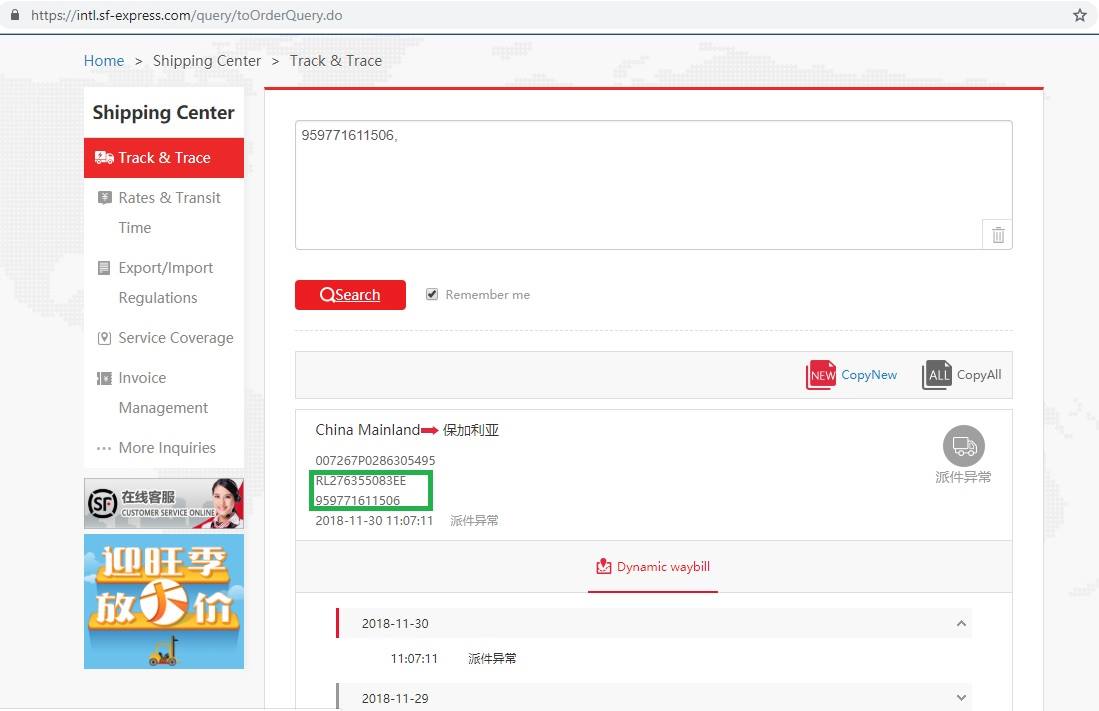This screenshot has height=711, width=1099.
Task: Click the CopyAll link text
Action: tap(979, 375)
